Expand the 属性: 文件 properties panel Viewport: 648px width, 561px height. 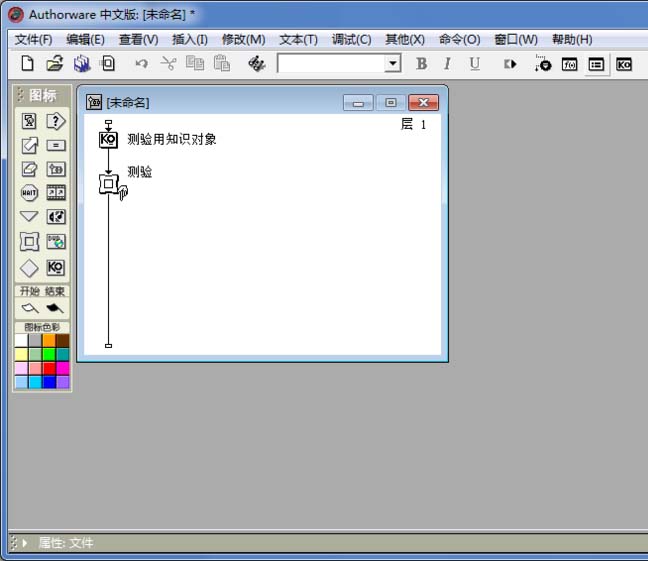click(x=24, y=542)
